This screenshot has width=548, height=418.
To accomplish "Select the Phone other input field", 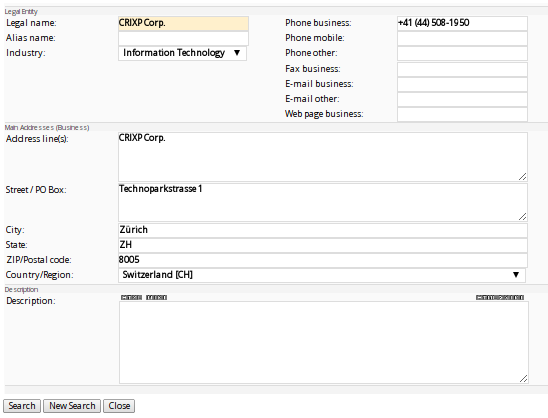I will click(x=462, y=53).
